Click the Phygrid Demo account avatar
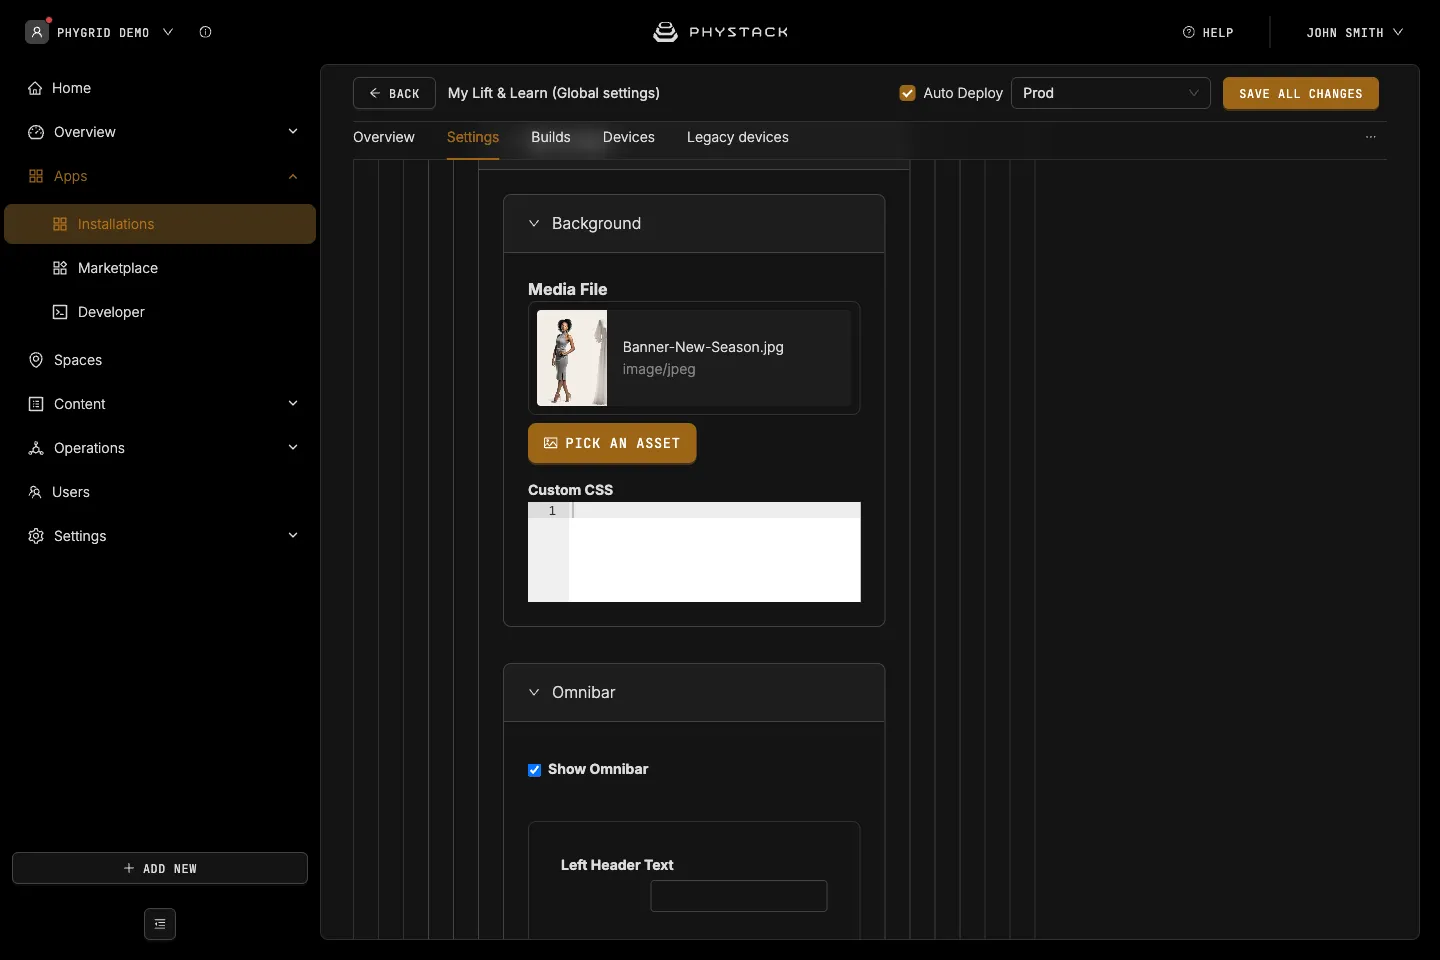1440x960 pixels. (37, 32)
